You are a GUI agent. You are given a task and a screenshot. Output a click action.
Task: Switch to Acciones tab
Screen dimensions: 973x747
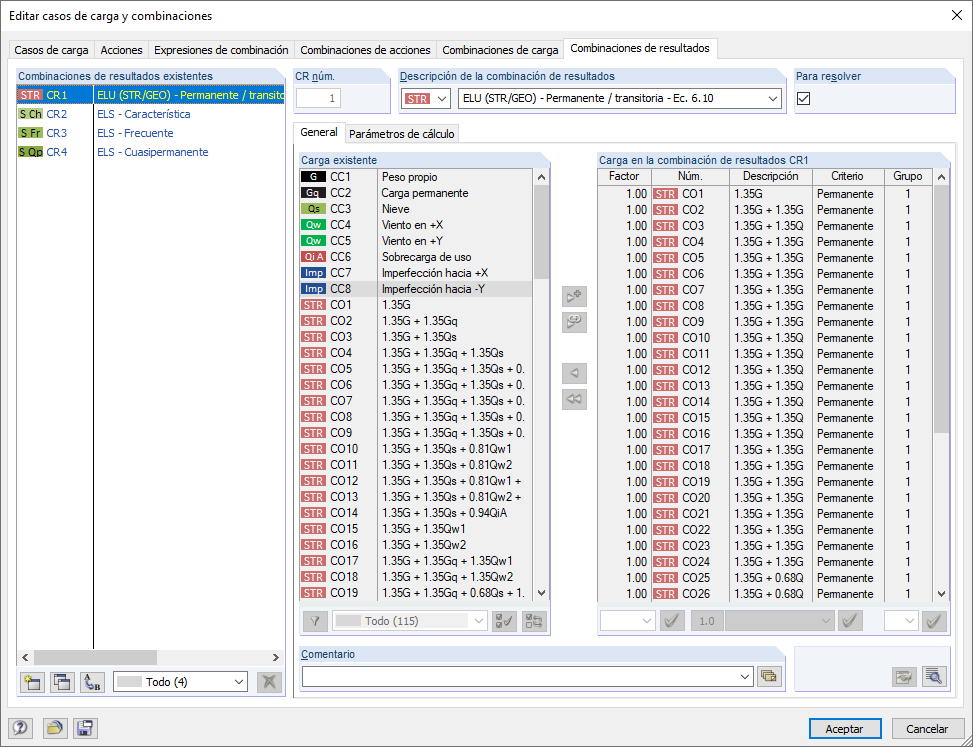121,50
